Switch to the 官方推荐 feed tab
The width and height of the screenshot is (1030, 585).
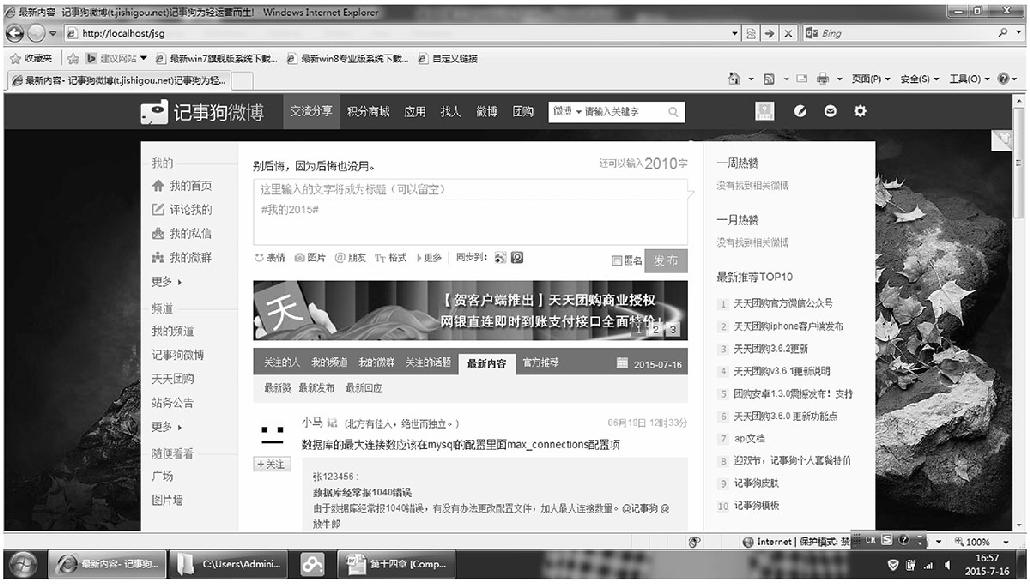click(540, 362)
